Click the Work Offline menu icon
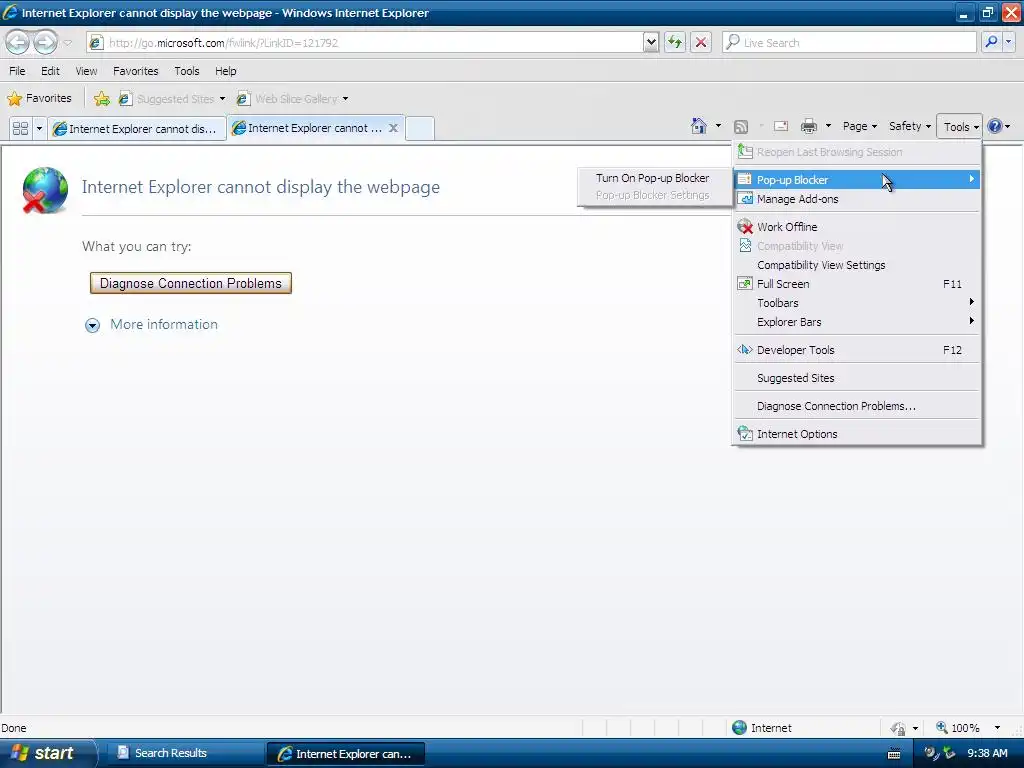Image resolution: width=1024 pixels, height=768 pixels. [745, 227]
